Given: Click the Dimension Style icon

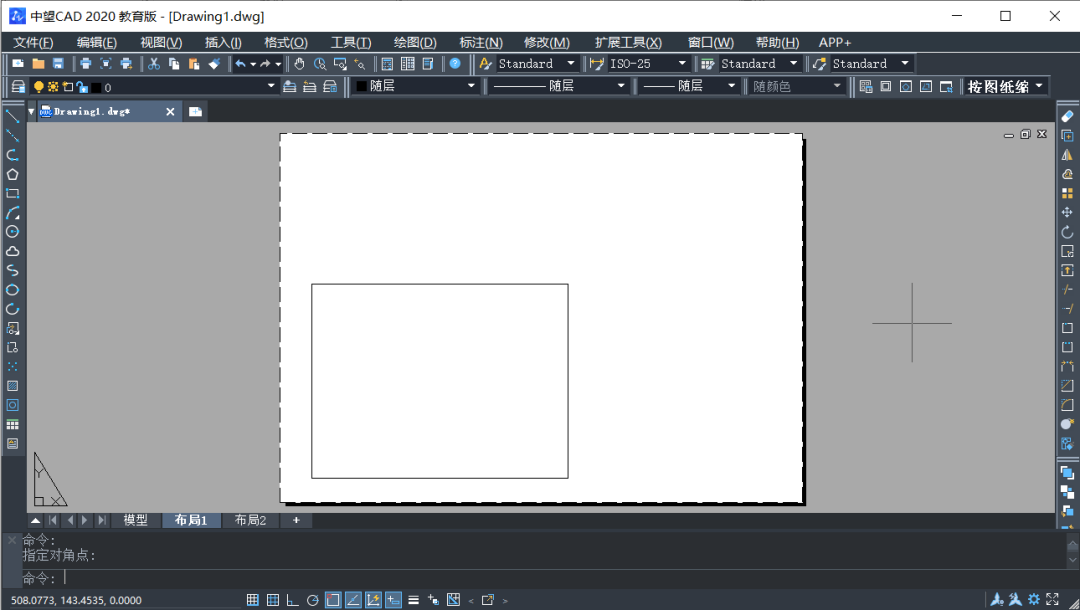Looking at the screenshot, I should click(x=596, y=63).
